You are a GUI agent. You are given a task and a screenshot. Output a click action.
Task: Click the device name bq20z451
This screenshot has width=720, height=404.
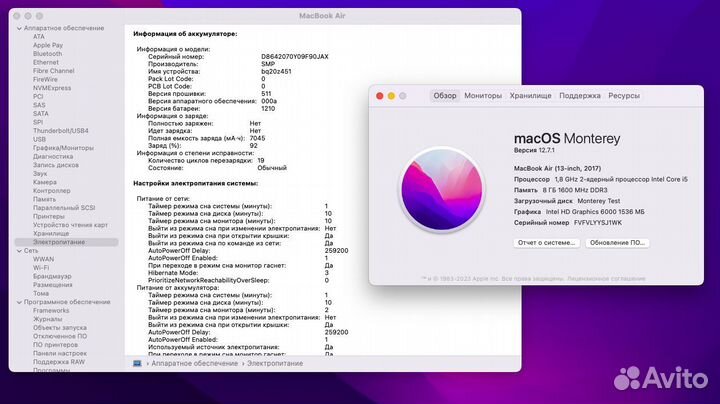pyautogui.click(x=276, y=72)
